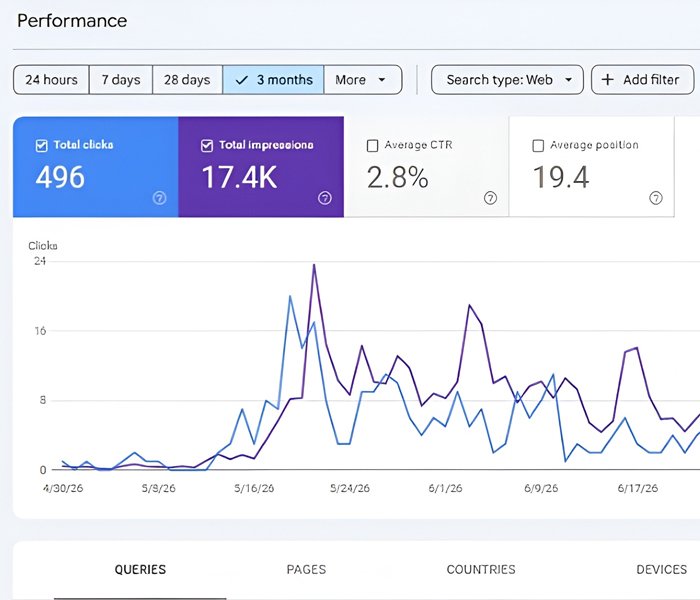Open help icon on Average position card
700x600 pixels.
click(x=655, y=198)
